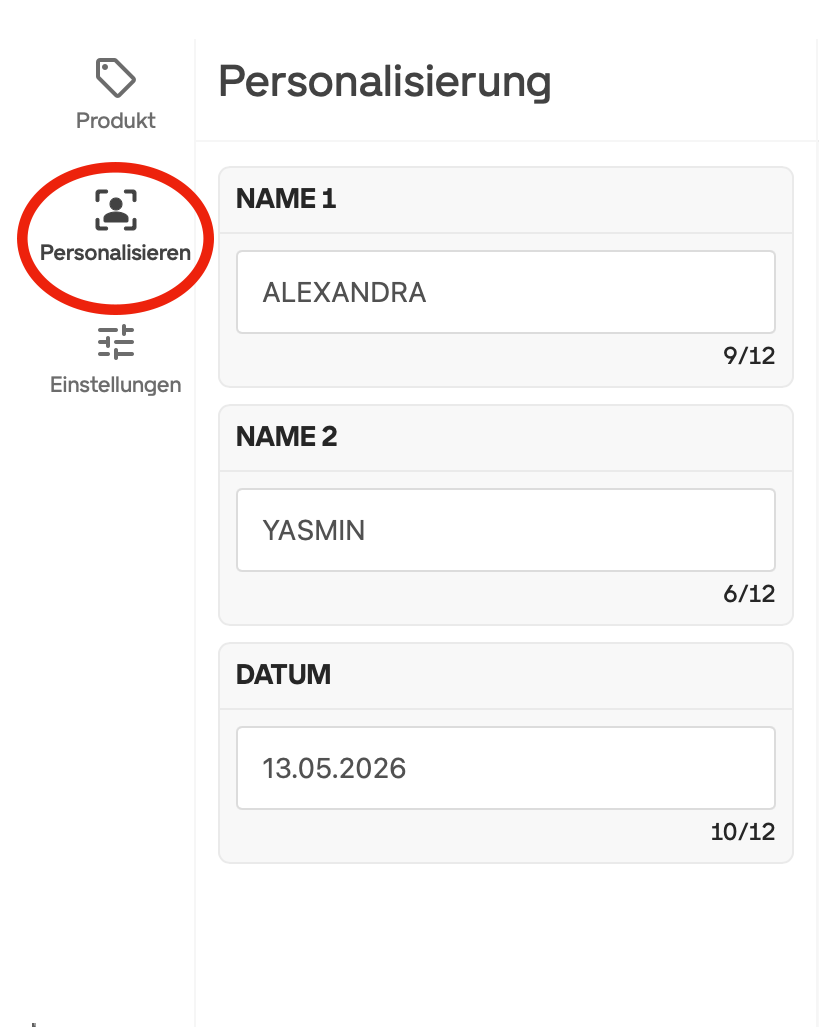Click the 10/12 character counter

click(743, 832)
